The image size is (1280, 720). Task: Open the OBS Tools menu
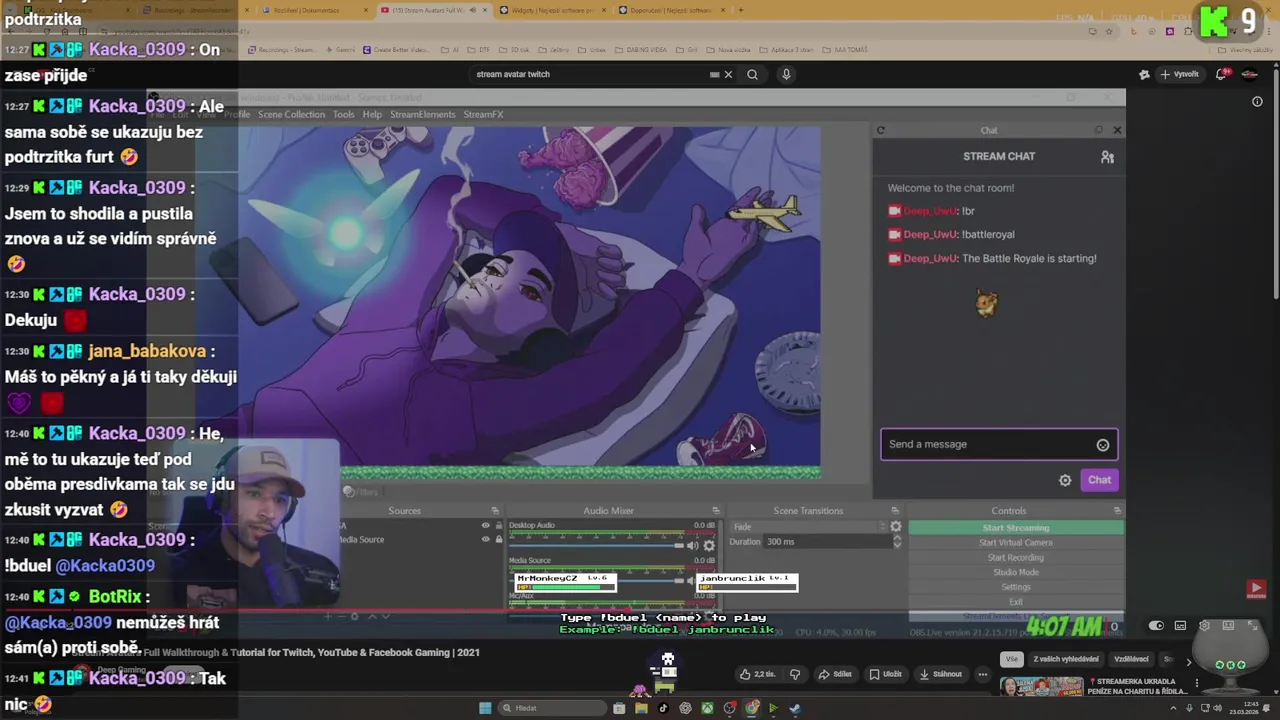[x=343, y=114]
